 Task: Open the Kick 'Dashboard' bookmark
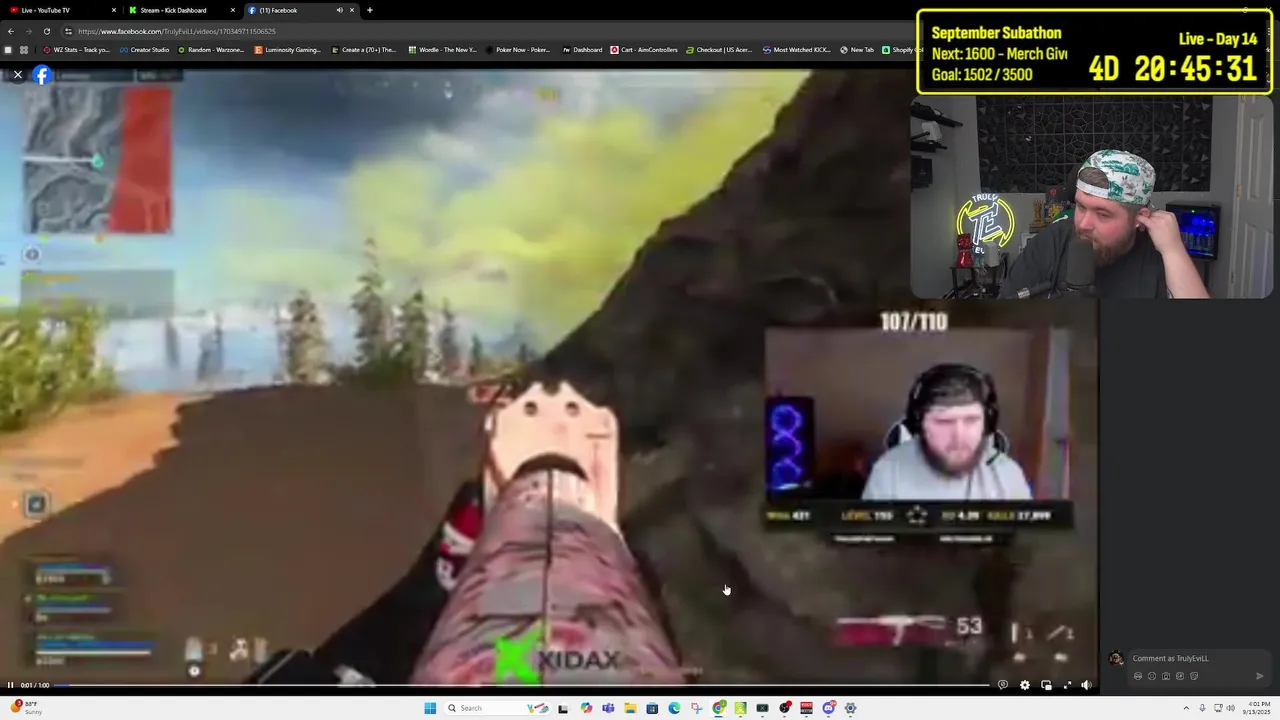click(583, 50)
